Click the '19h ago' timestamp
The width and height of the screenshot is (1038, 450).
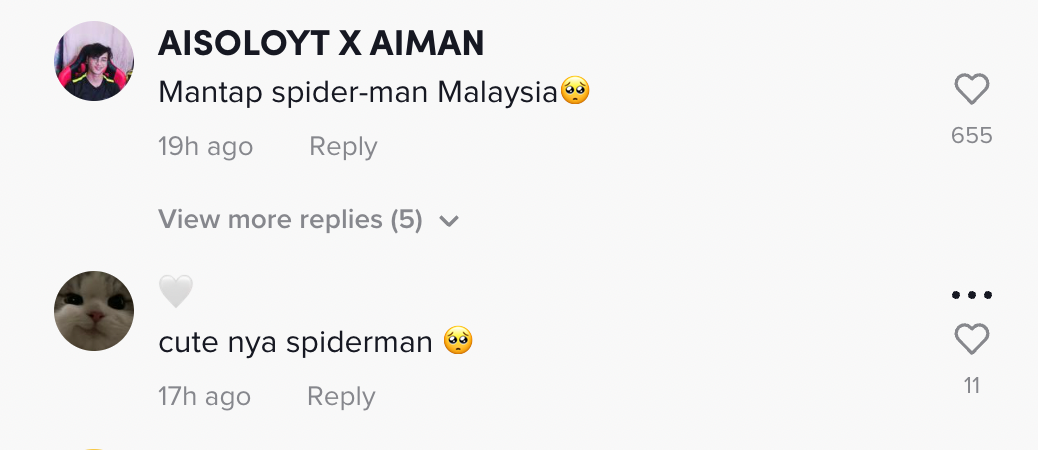[x=205, y=146]
